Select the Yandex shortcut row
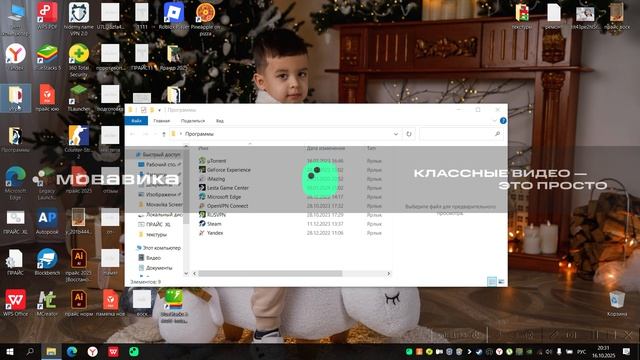This screenshot has height=360, width=640. click(291, 233)
